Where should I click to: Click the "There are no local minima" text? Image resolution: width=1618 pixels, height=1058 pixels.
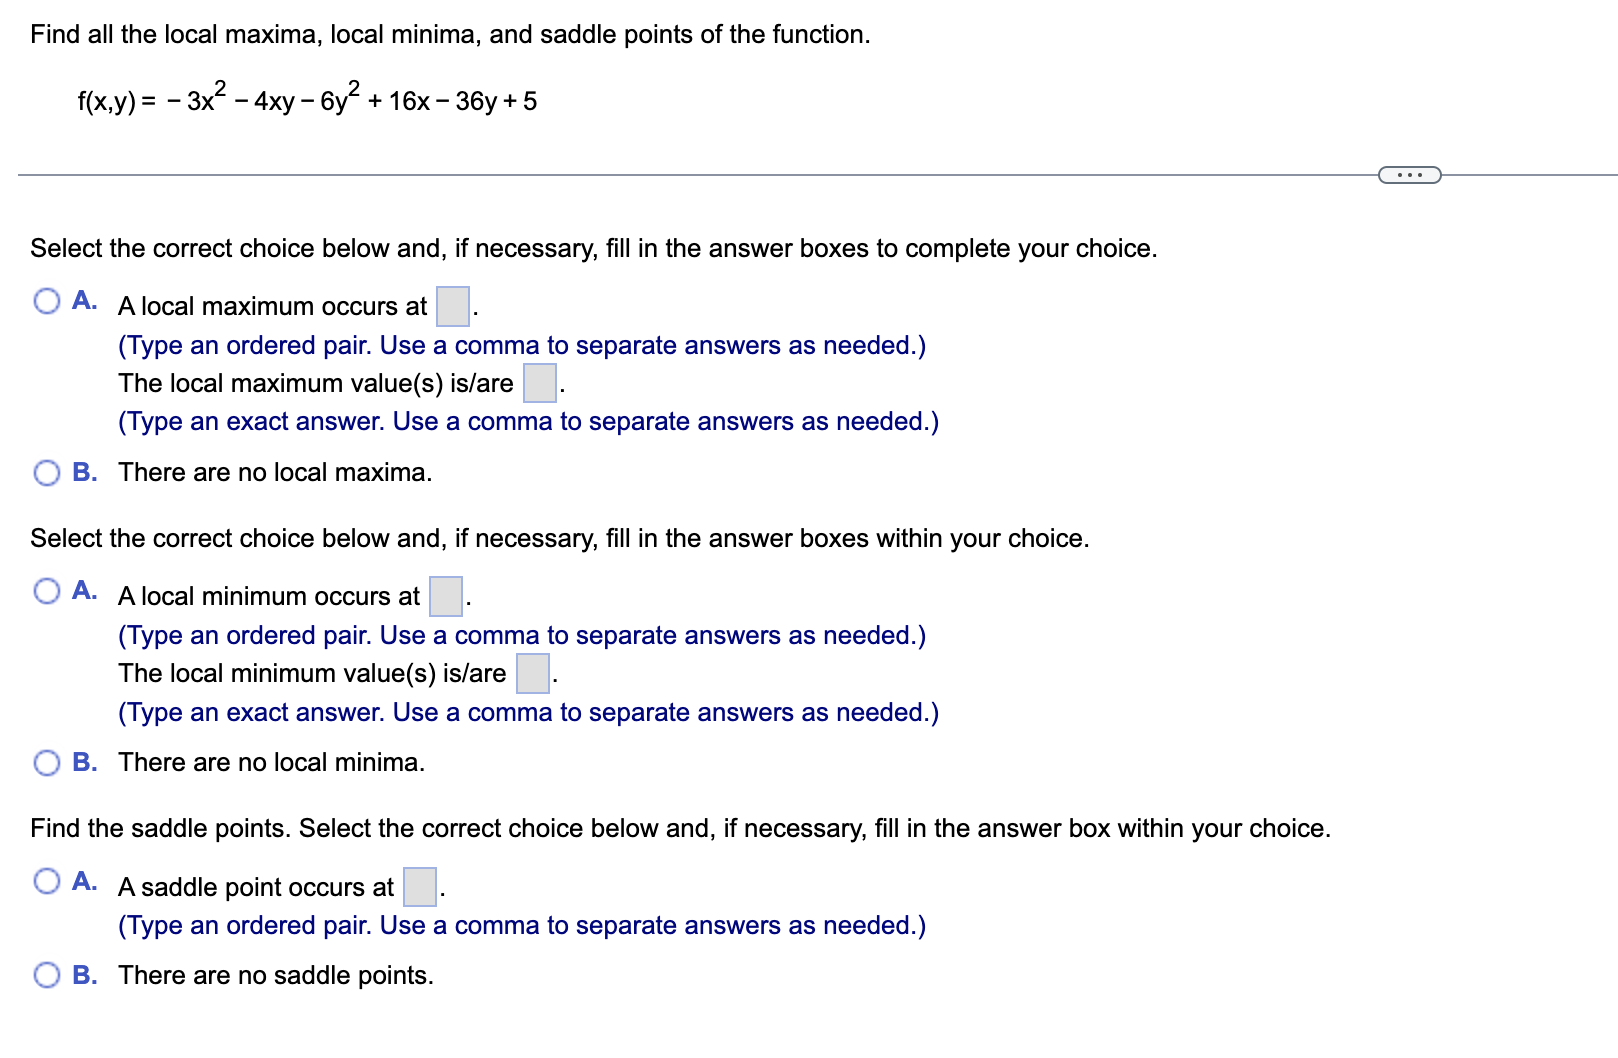click(x=271, y=762)
